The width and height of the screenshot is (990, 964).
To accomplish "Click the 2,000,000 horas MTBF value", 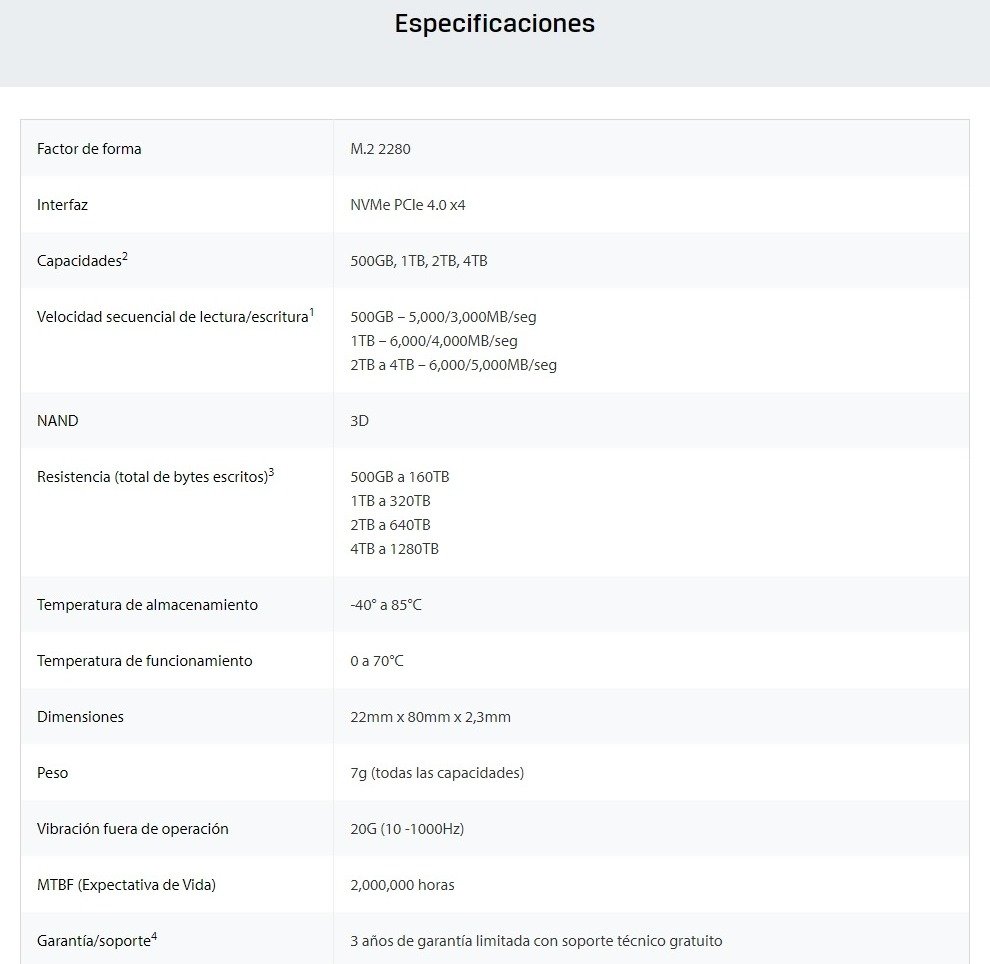I will [402, 885].
